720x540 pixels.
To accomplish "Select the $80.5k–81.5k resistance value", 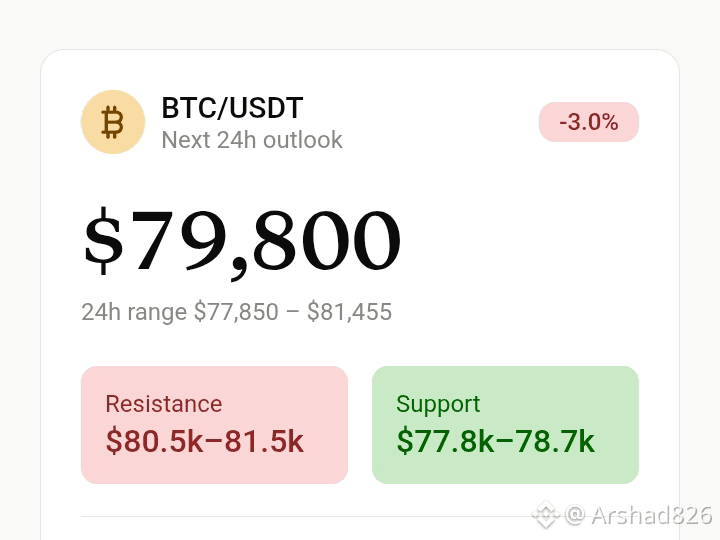I will 205,441.
